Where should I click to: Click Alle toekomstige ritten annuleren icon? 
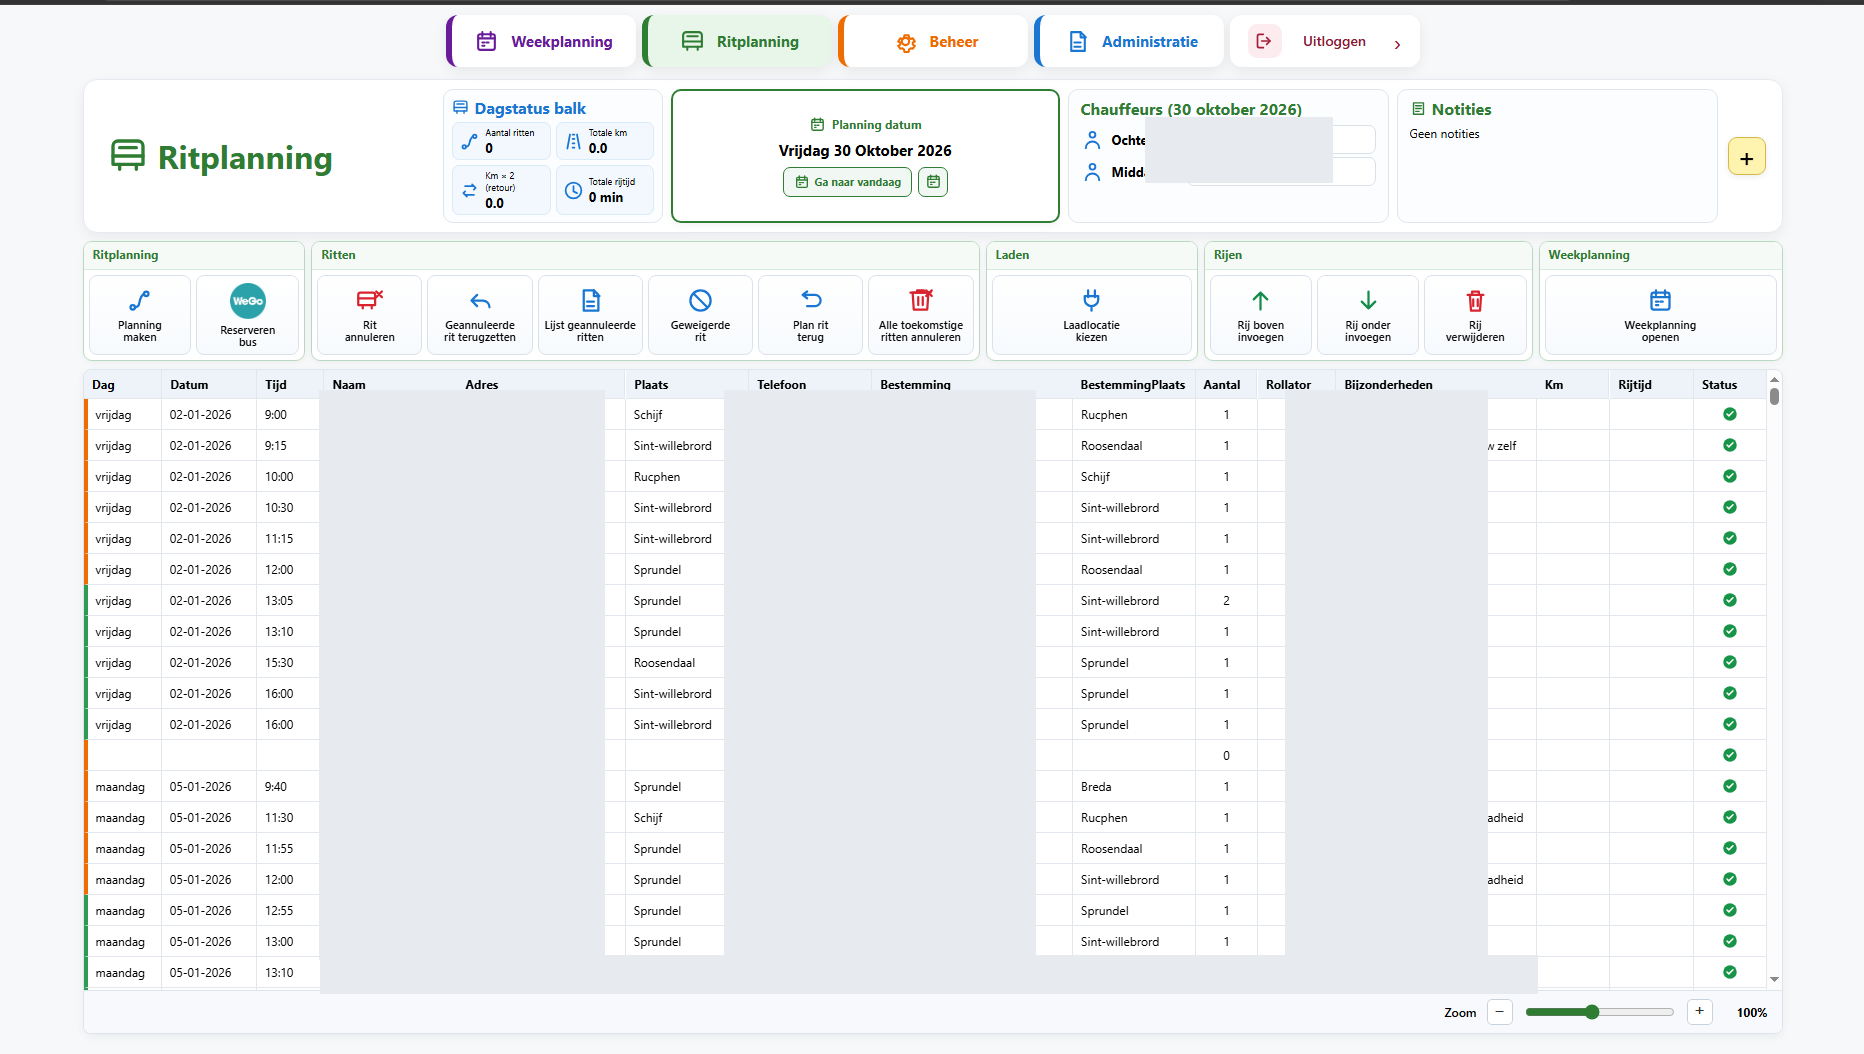pos(920,299)
